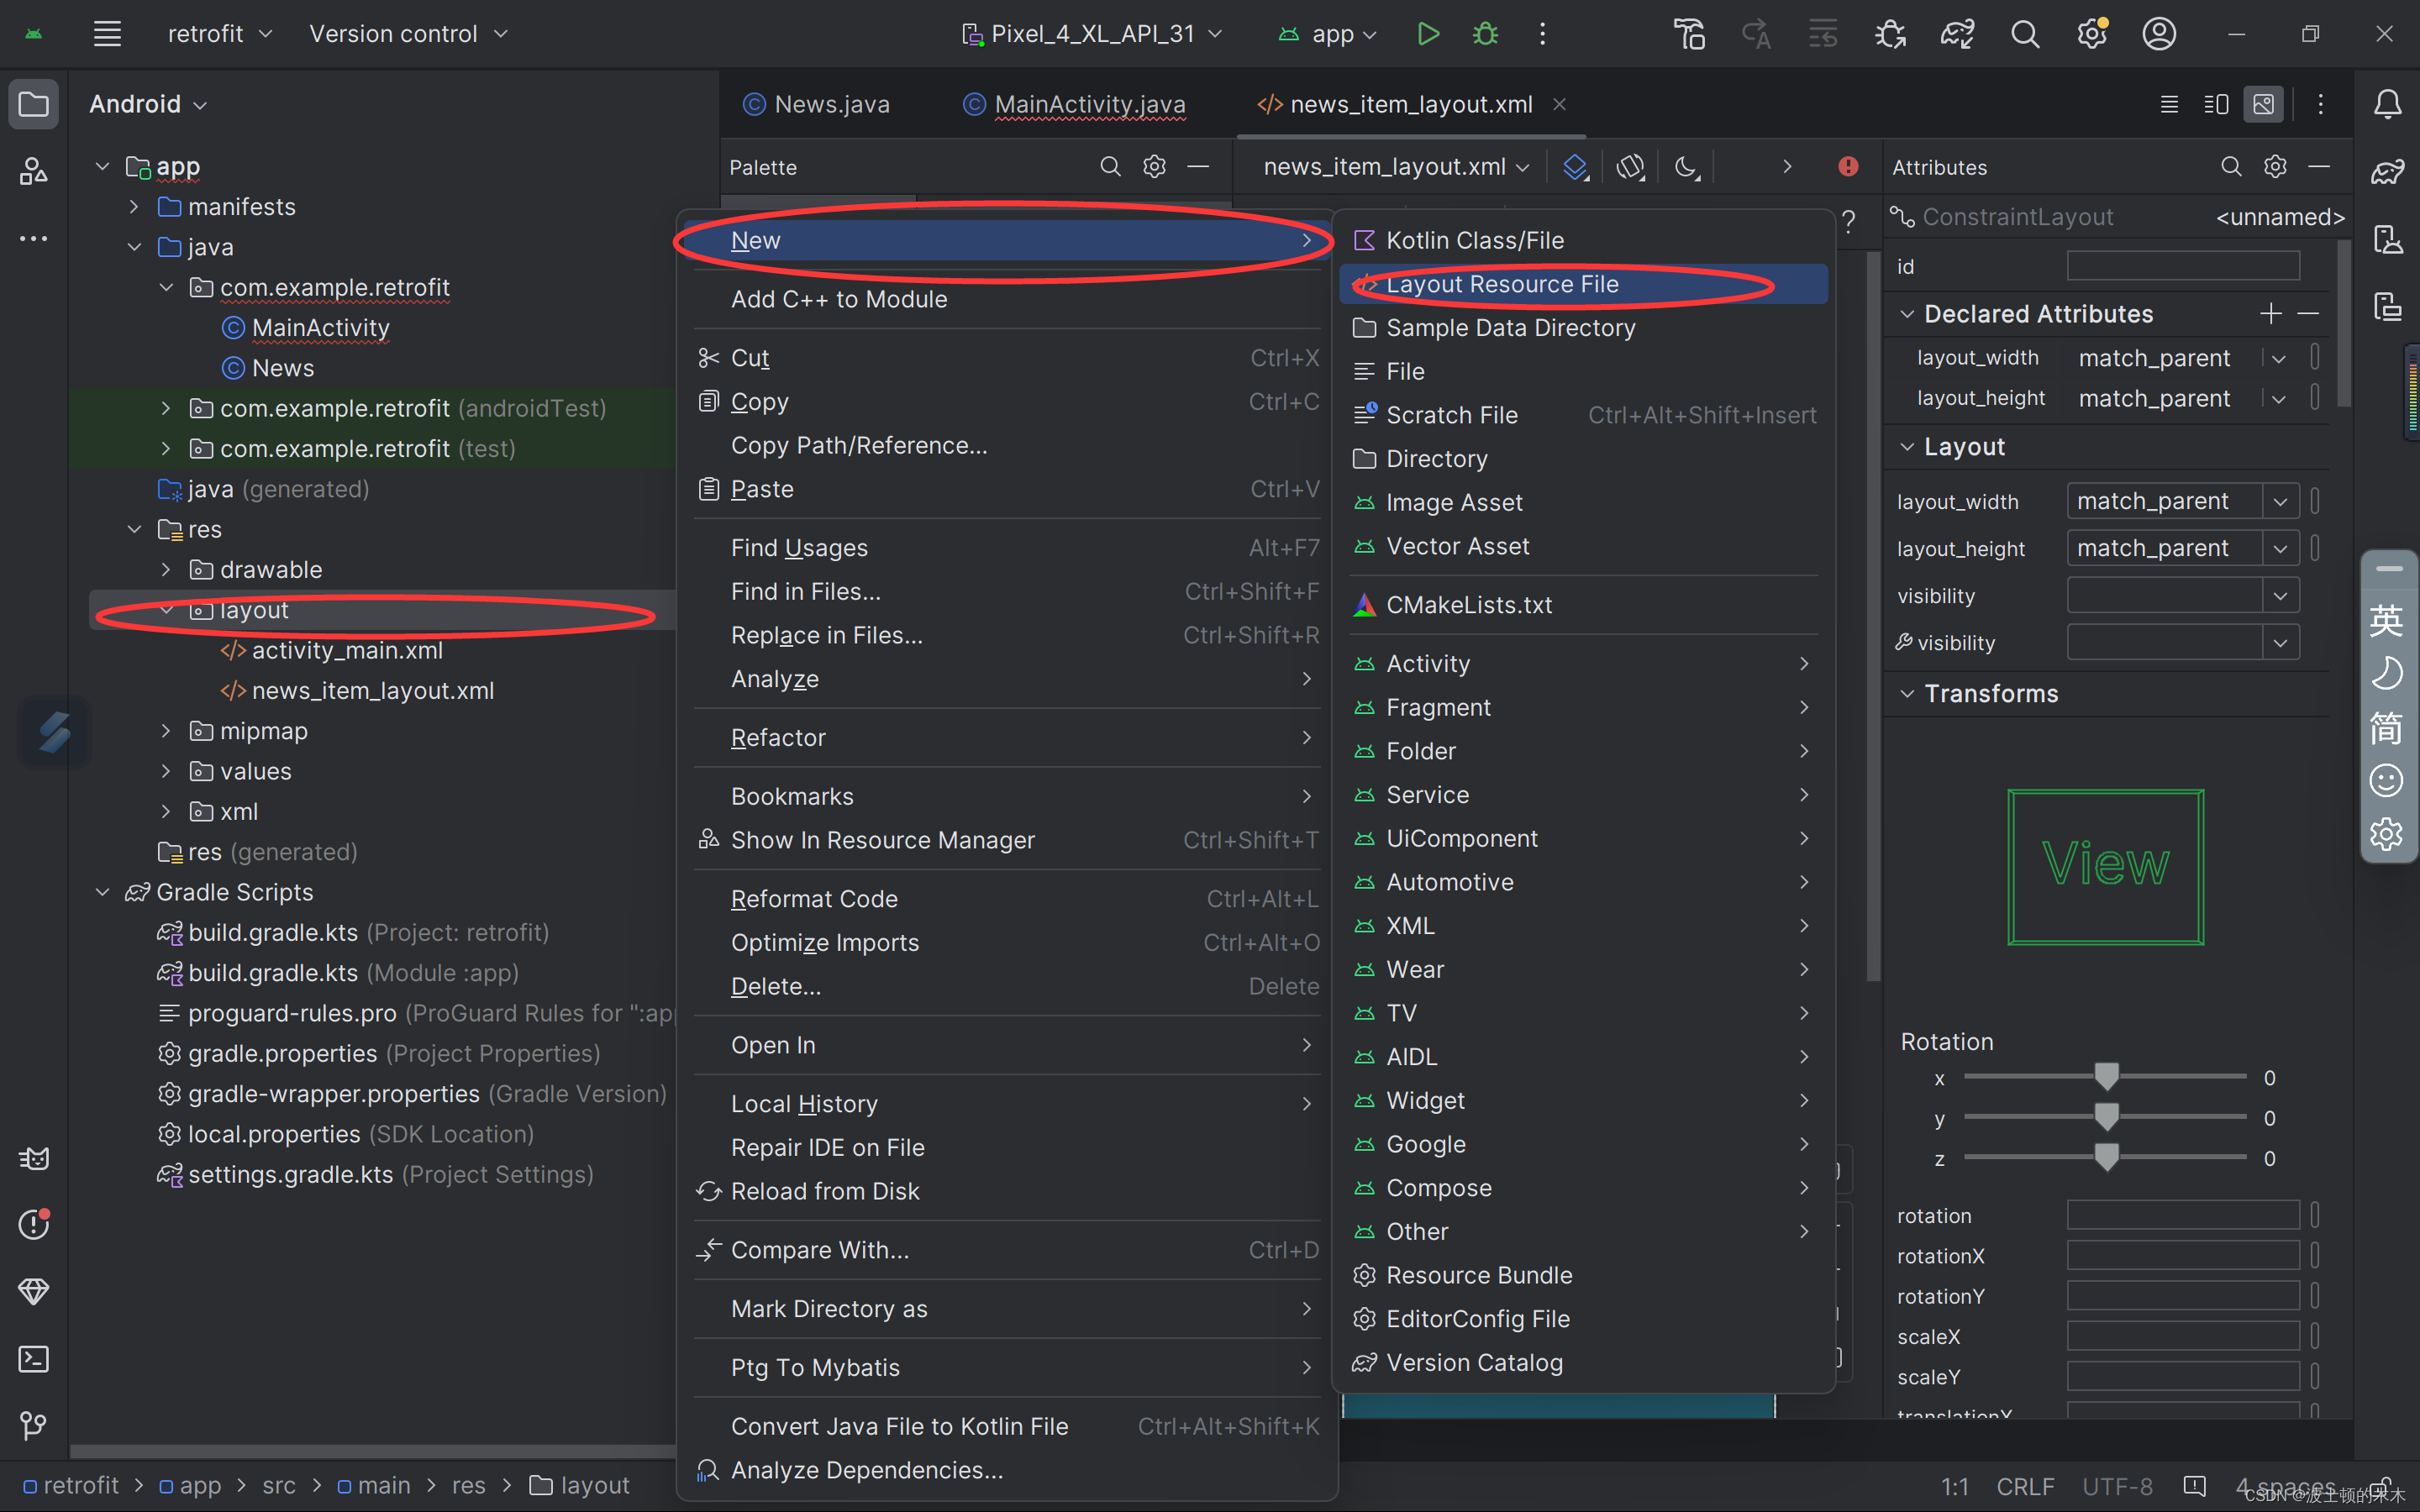
Task: Open the Android project view dropdown
Action: tap(148, 104)
